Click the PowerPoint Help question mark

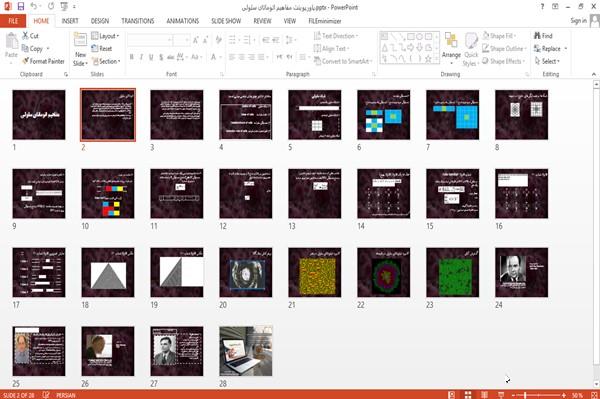click(542, 7)
